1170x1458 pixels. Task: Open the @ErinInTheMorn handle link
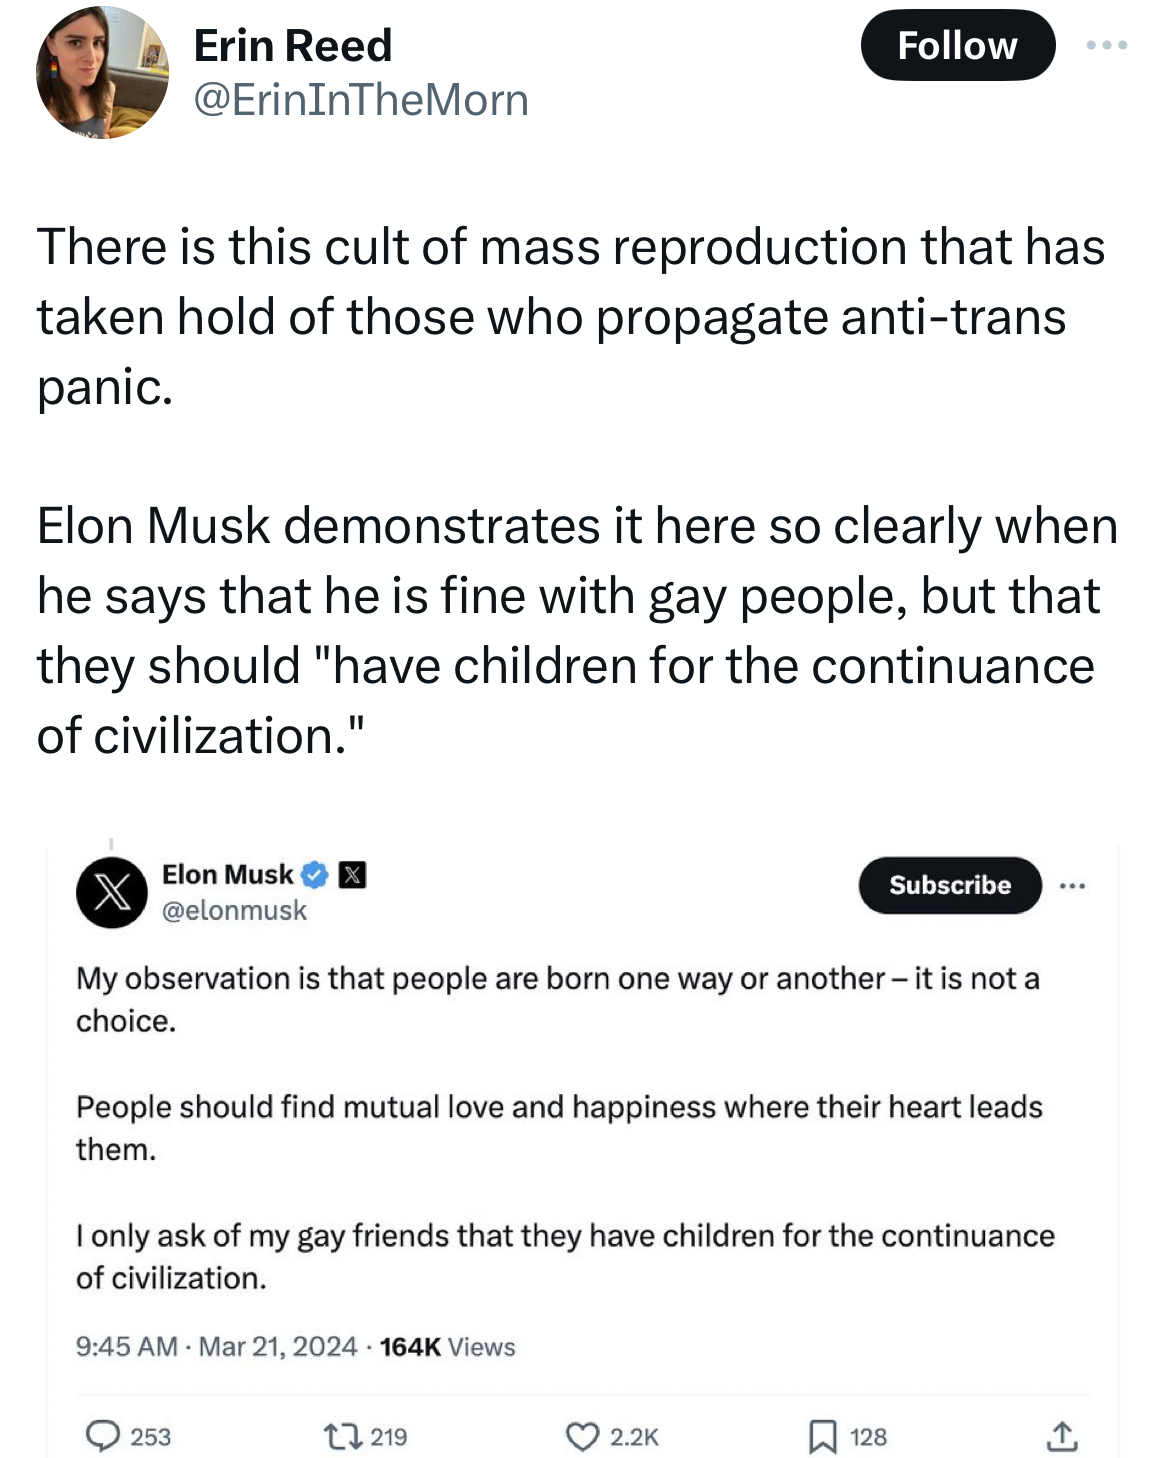360,100
